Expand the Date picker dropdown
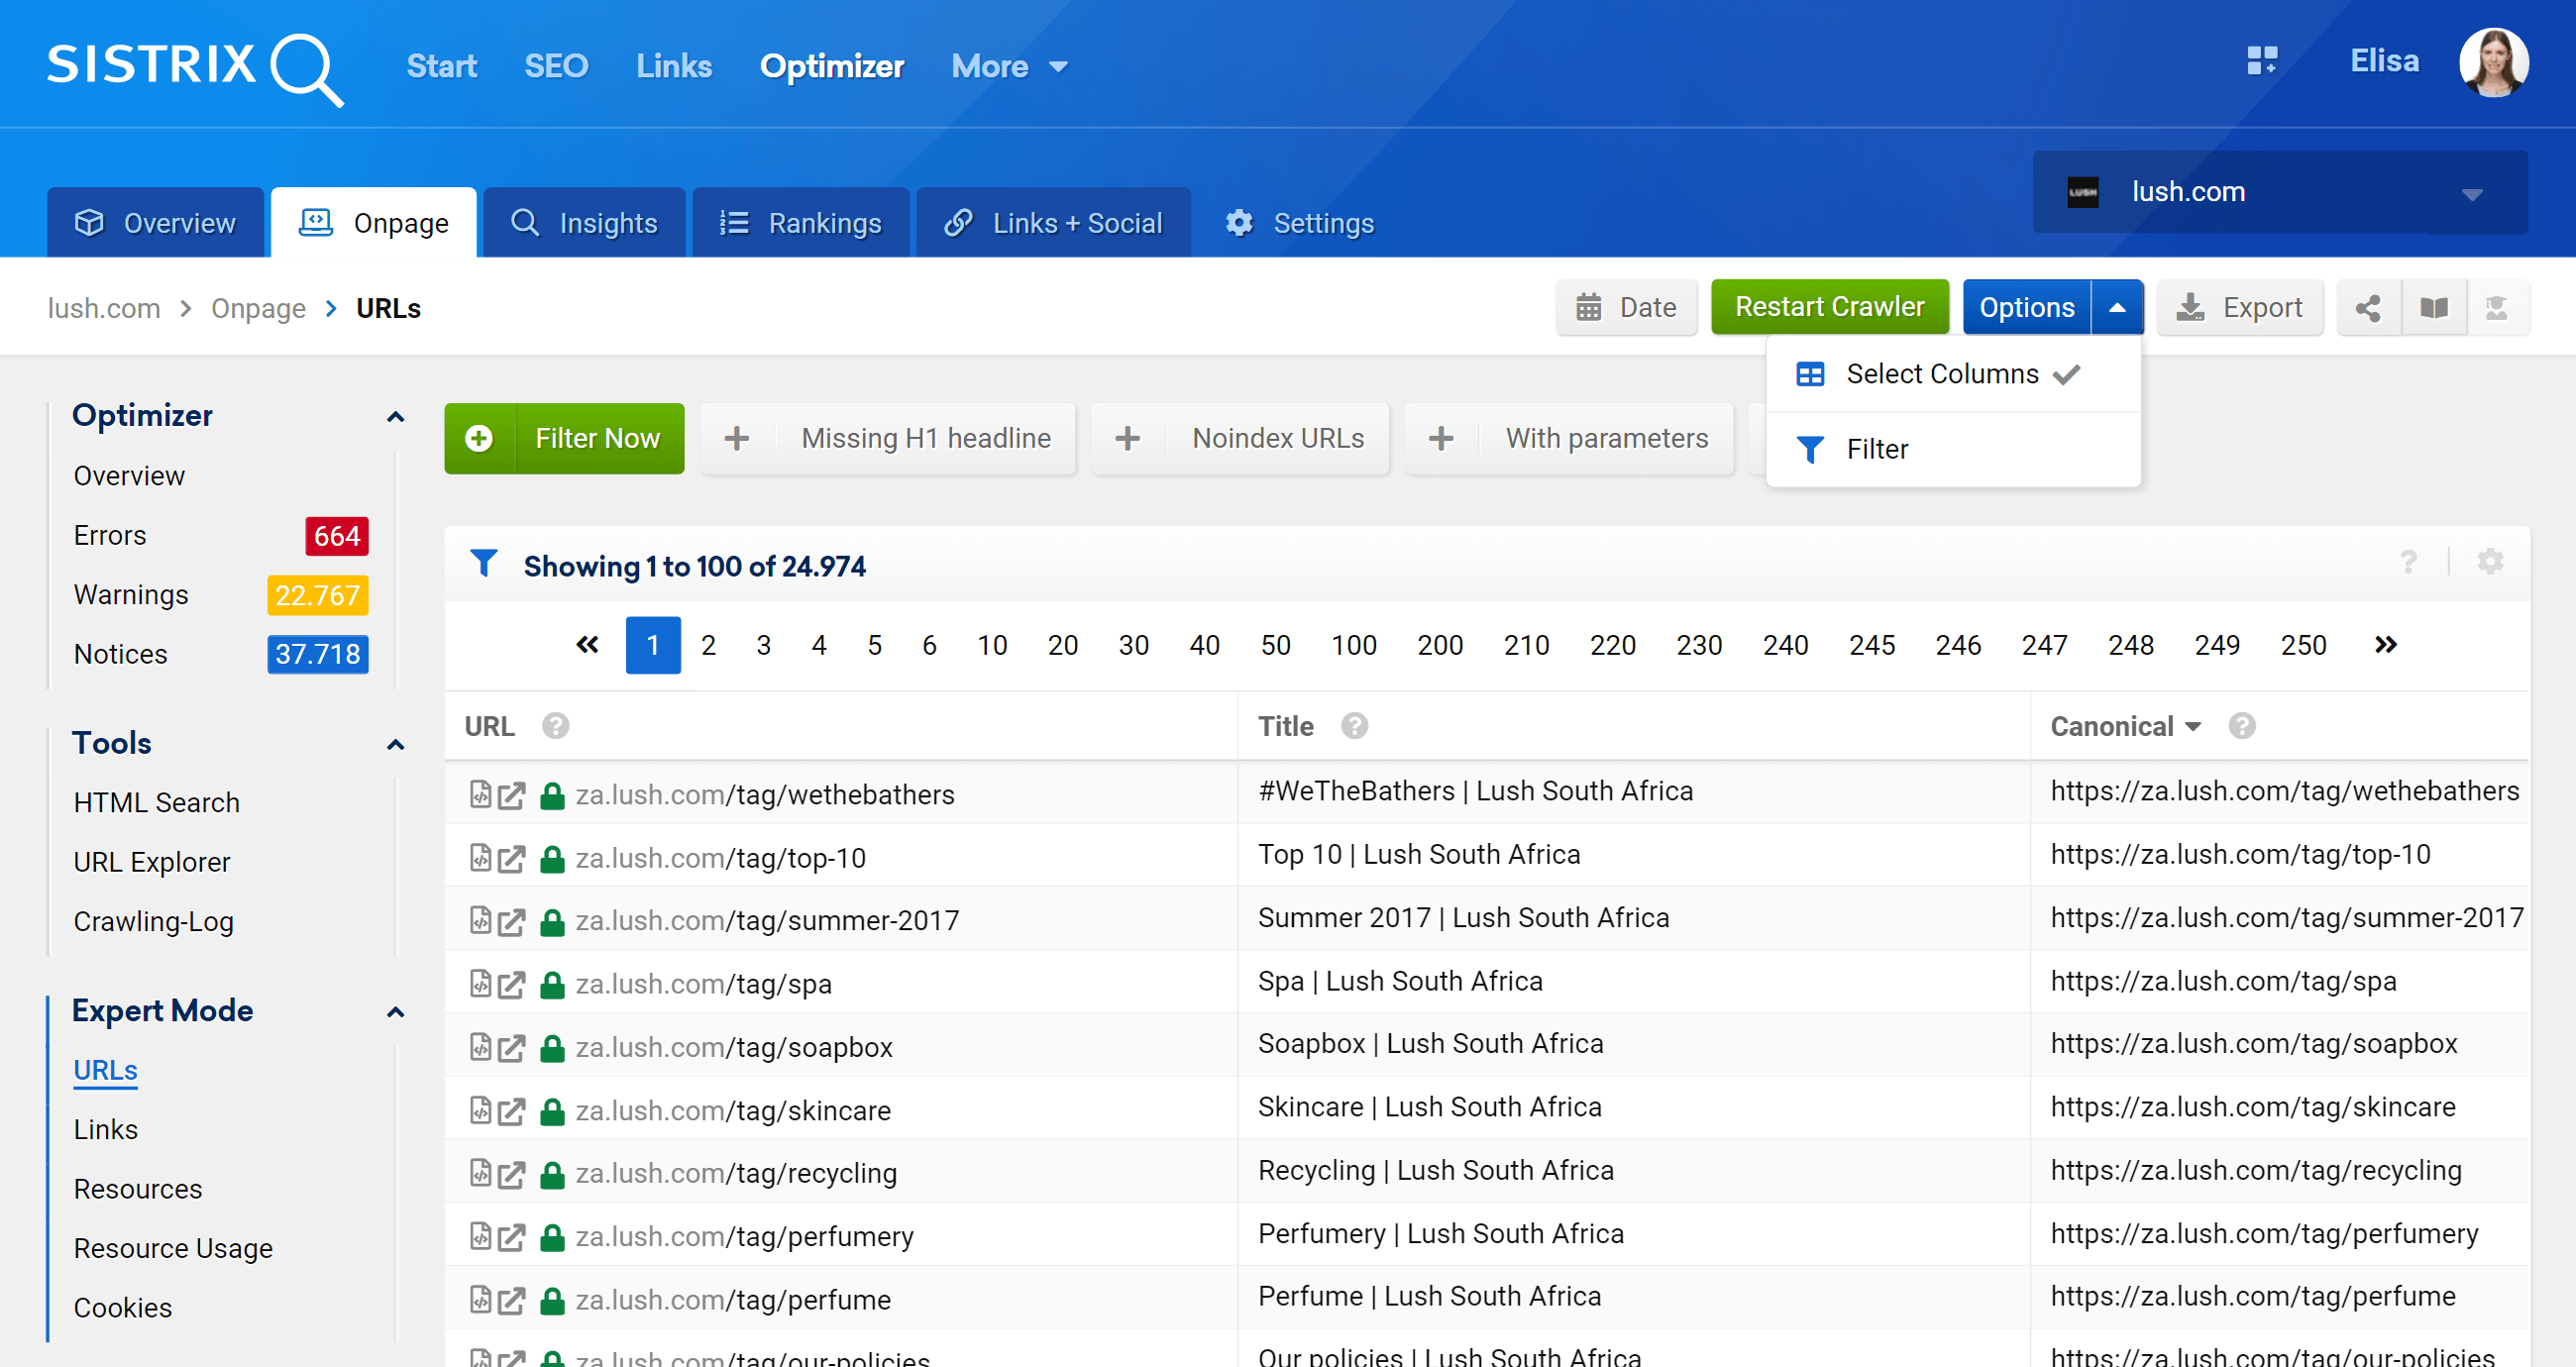The image size is (2576, 1367). tap(1622, 308)
